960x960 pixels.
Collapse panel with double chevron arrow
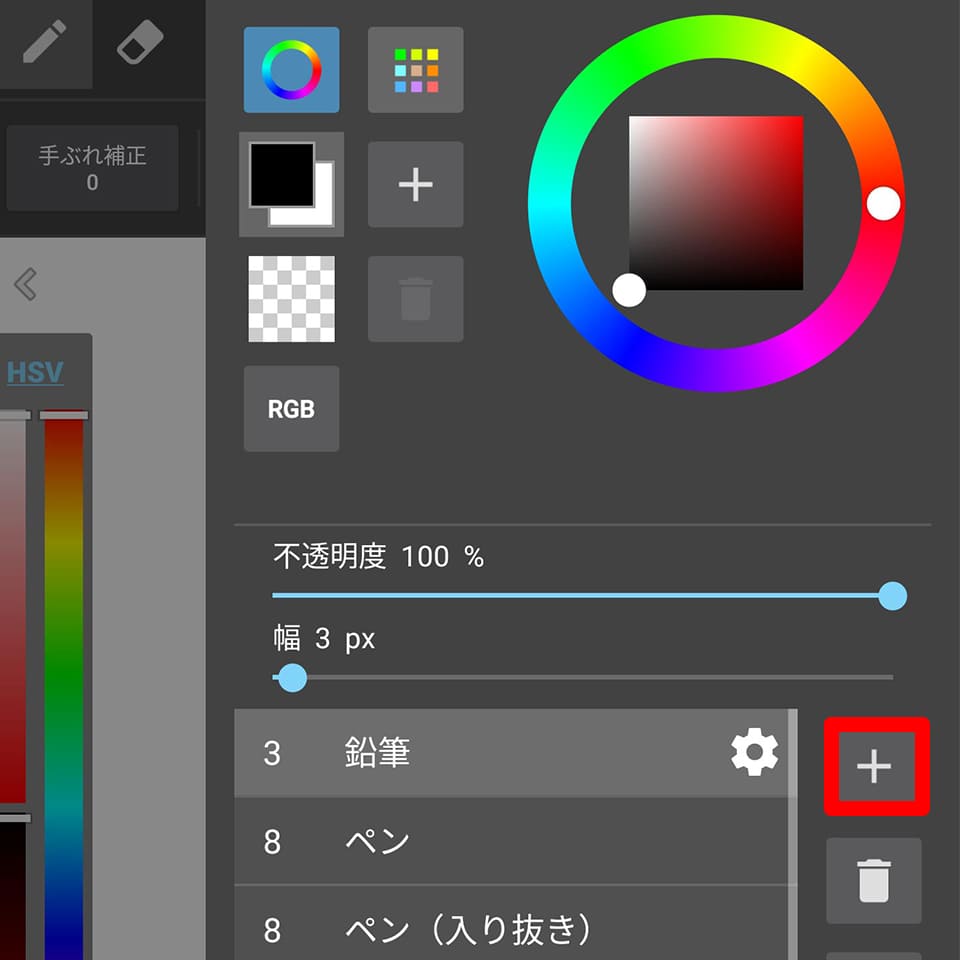pyautogui.click(x=26, y=284)
